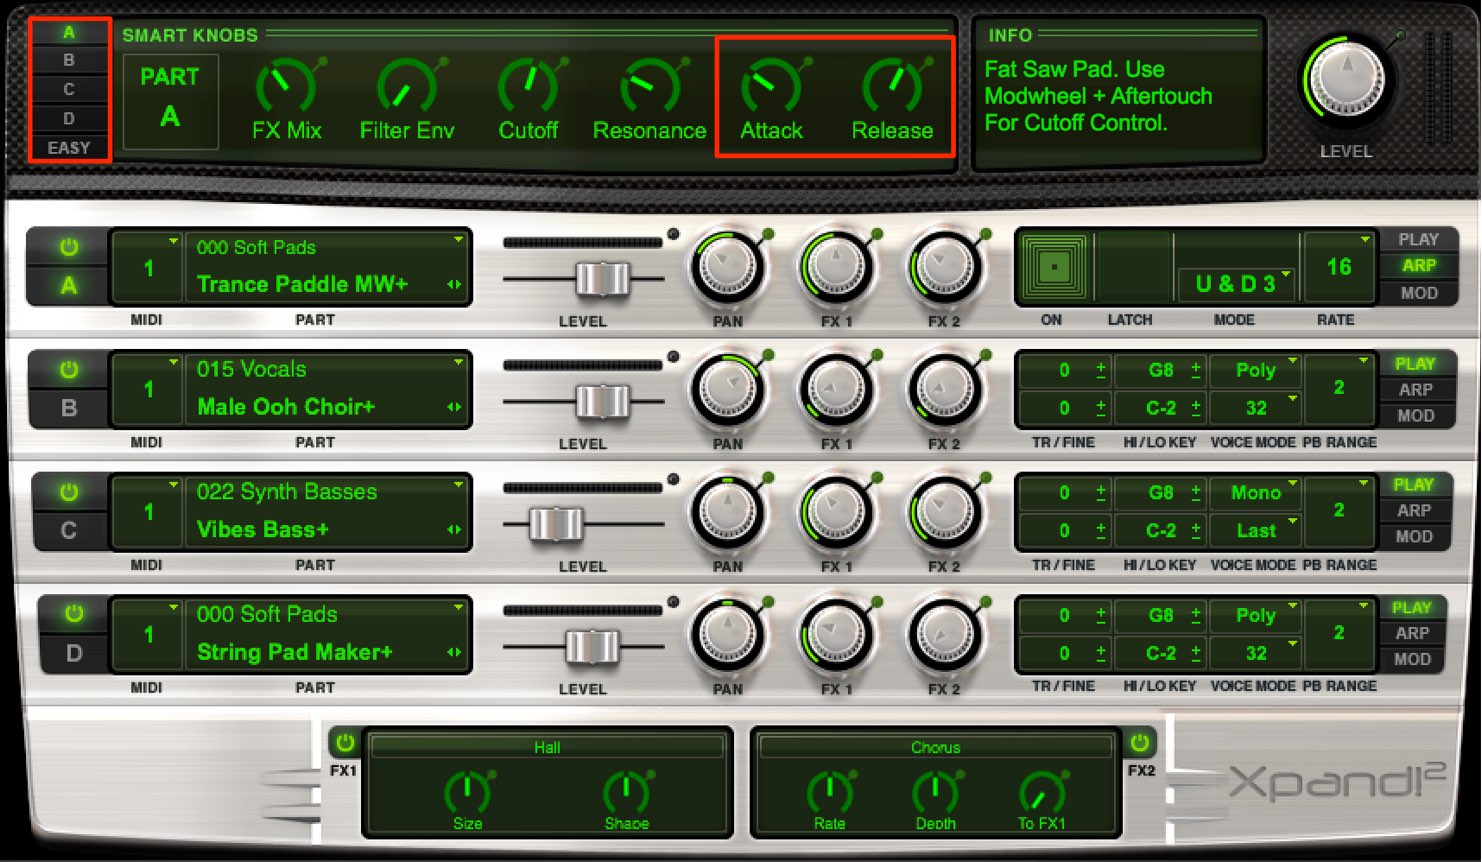Click the Part B letter button
Viewport: 1482px width, 862px height.
(x=68, y=408)
